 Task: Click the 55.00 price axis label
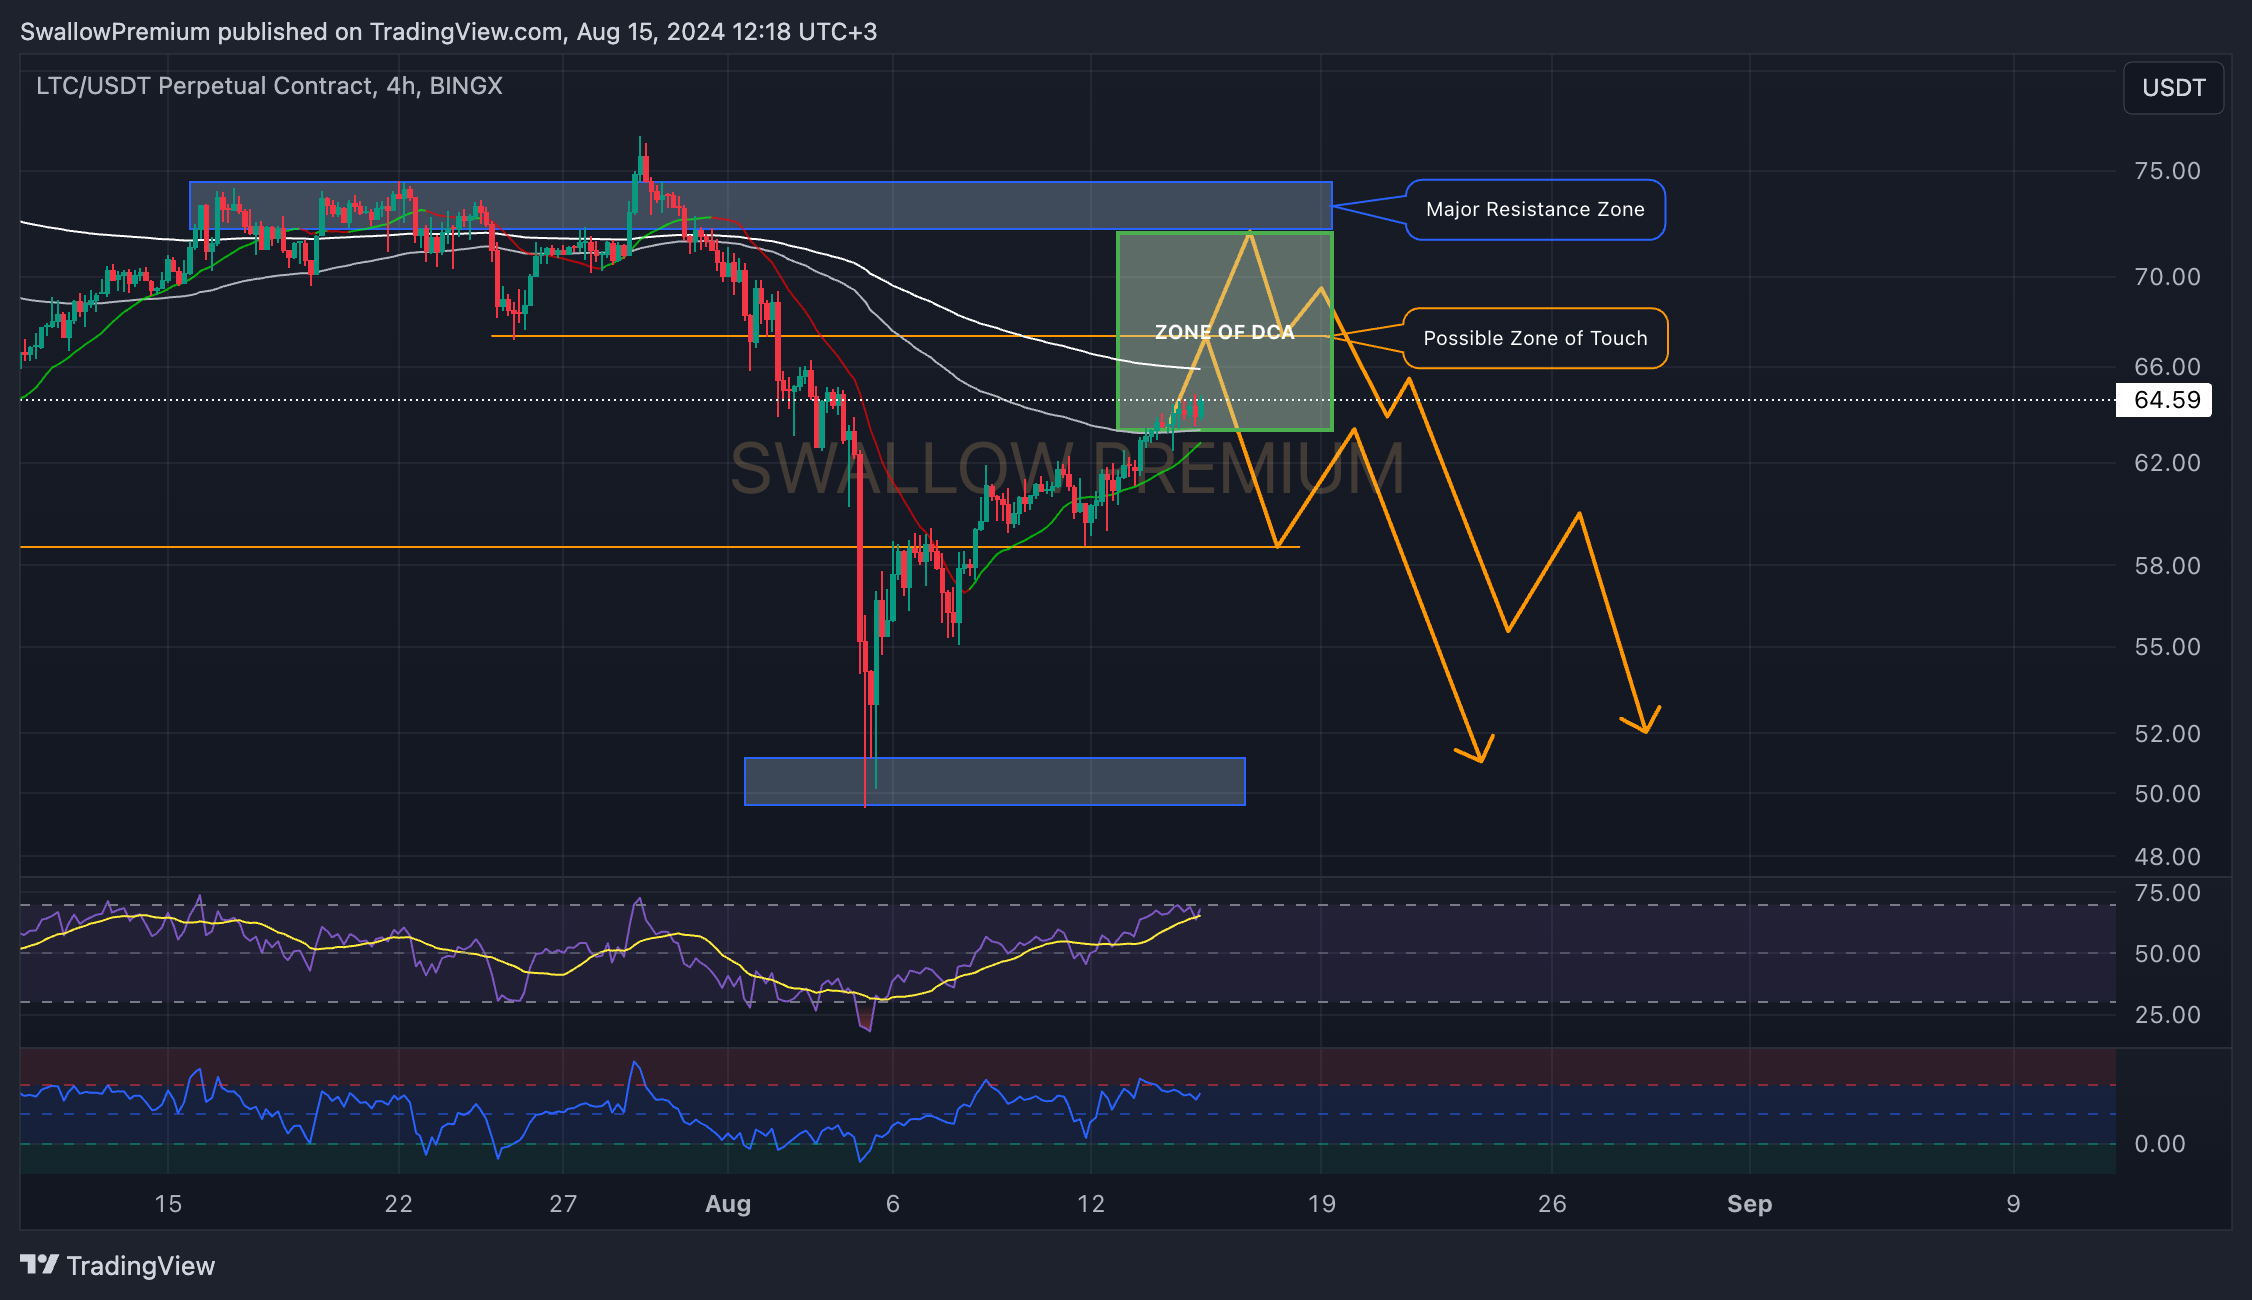2167,647
